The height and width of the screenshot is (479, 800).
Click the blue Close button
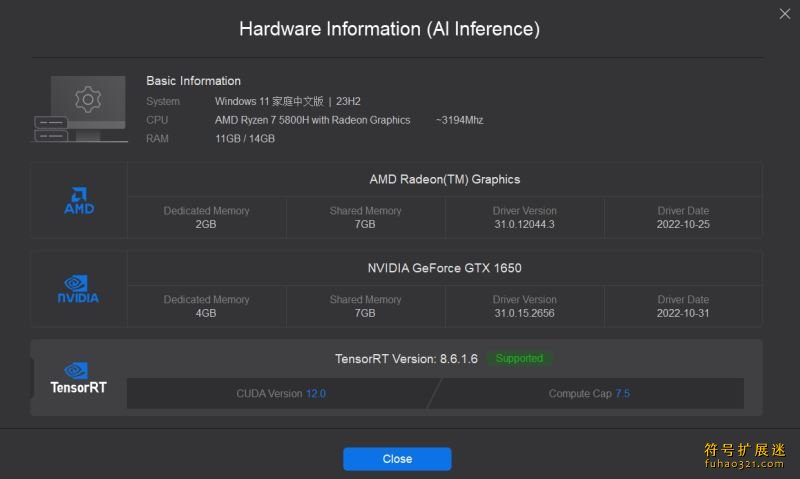(x=397, y=459)
